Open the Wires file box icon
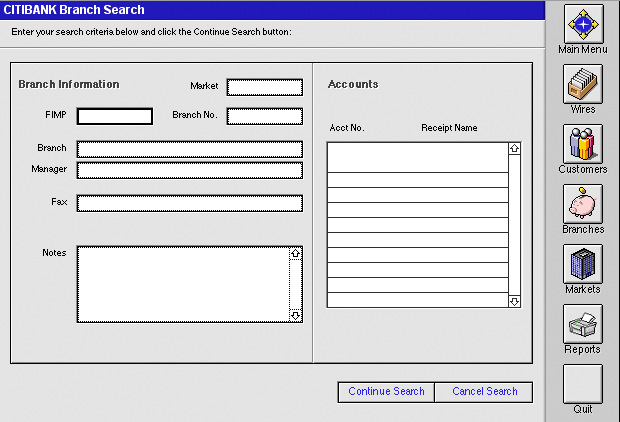This screenshot has width=620, height=422. 583,84
